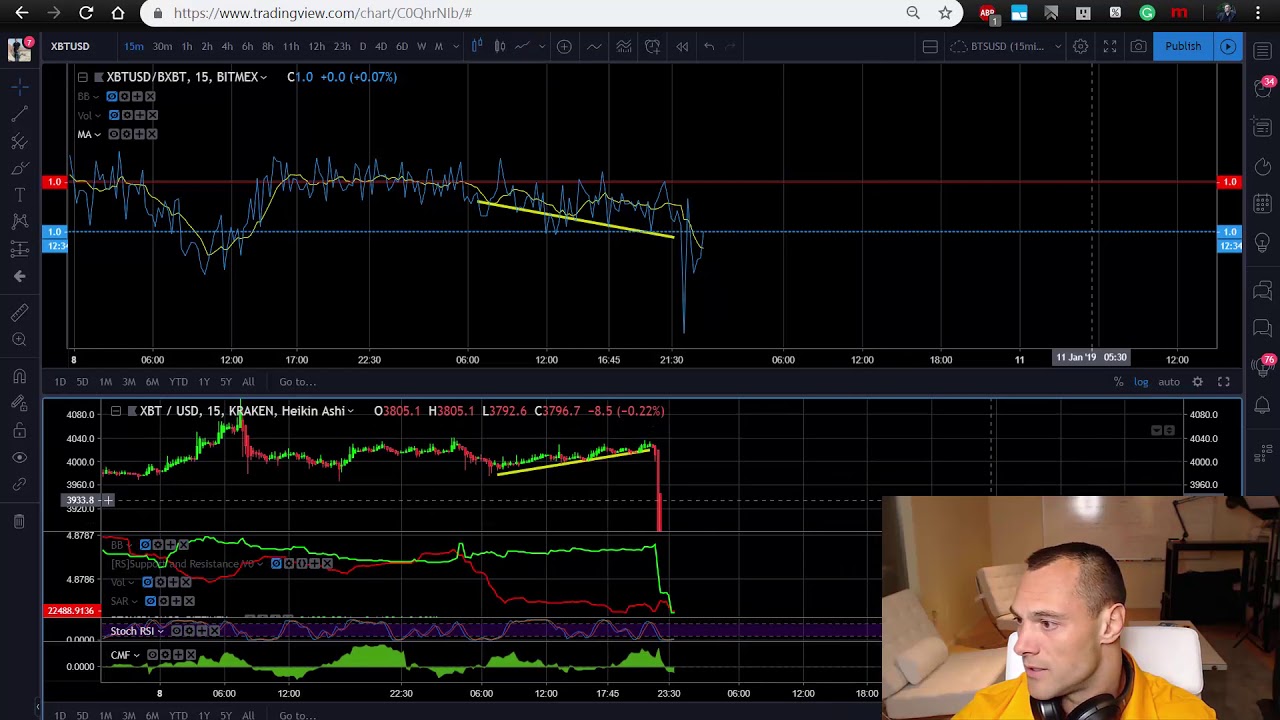This screenshot has width=1280, height=720.
Task: Open the more timeframes dropdown arrow
Action: click(456, 46)
